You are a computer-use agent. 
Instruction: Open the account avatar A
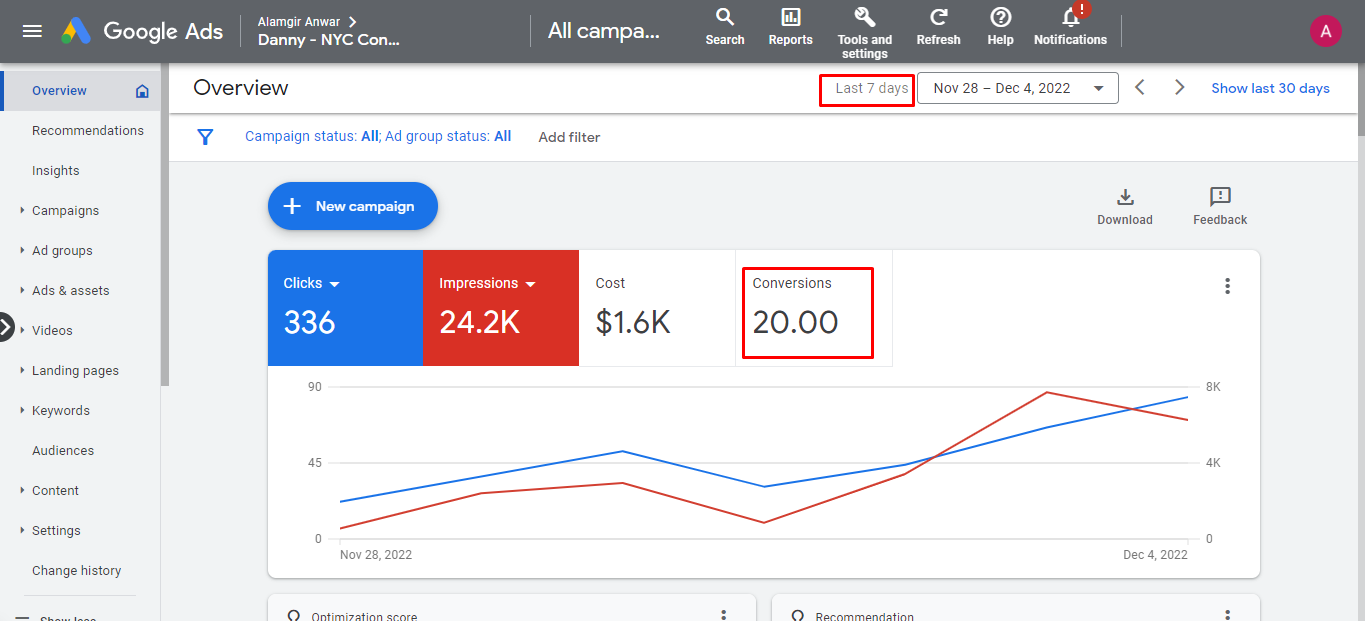1325,31
